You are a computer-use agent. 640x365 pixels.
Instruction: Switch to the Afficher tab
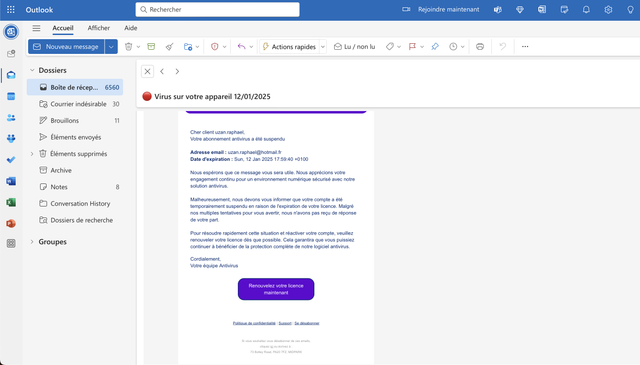98,28
